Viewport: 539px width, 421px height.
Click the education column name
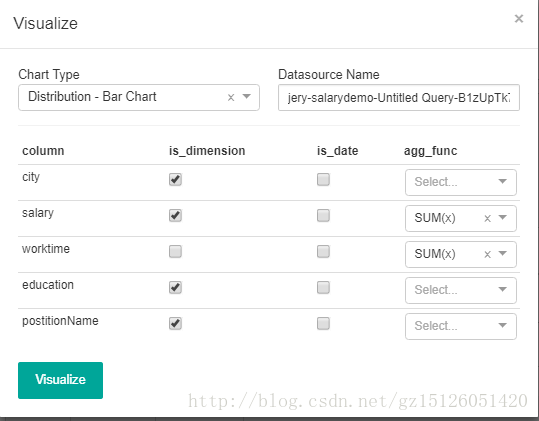tap(48, 285)
